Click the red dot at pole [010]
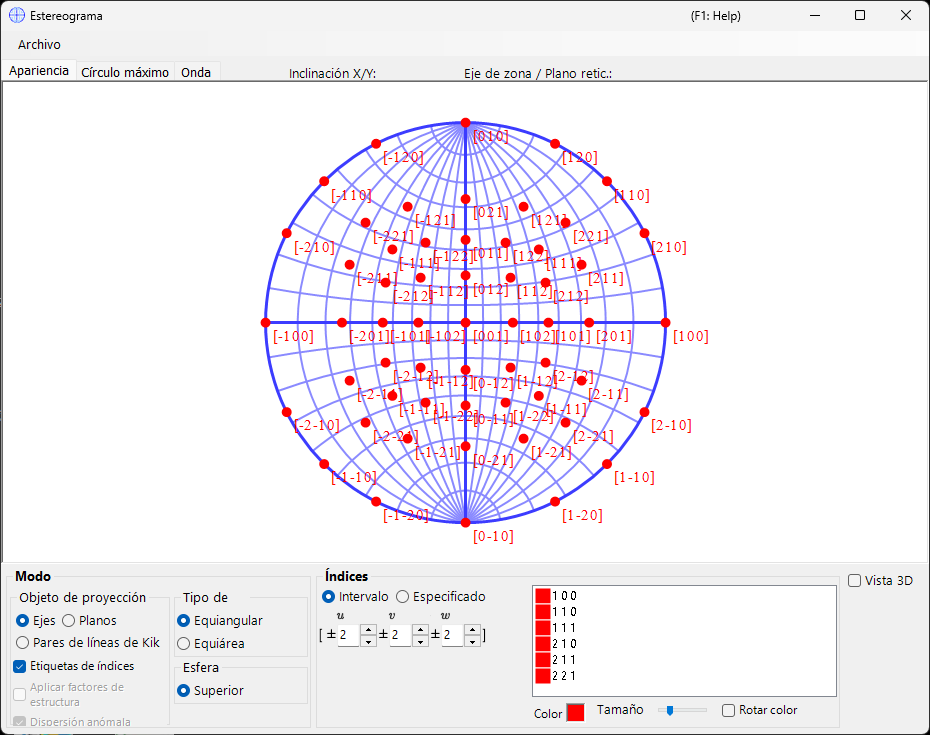 [x=466, y=123]
